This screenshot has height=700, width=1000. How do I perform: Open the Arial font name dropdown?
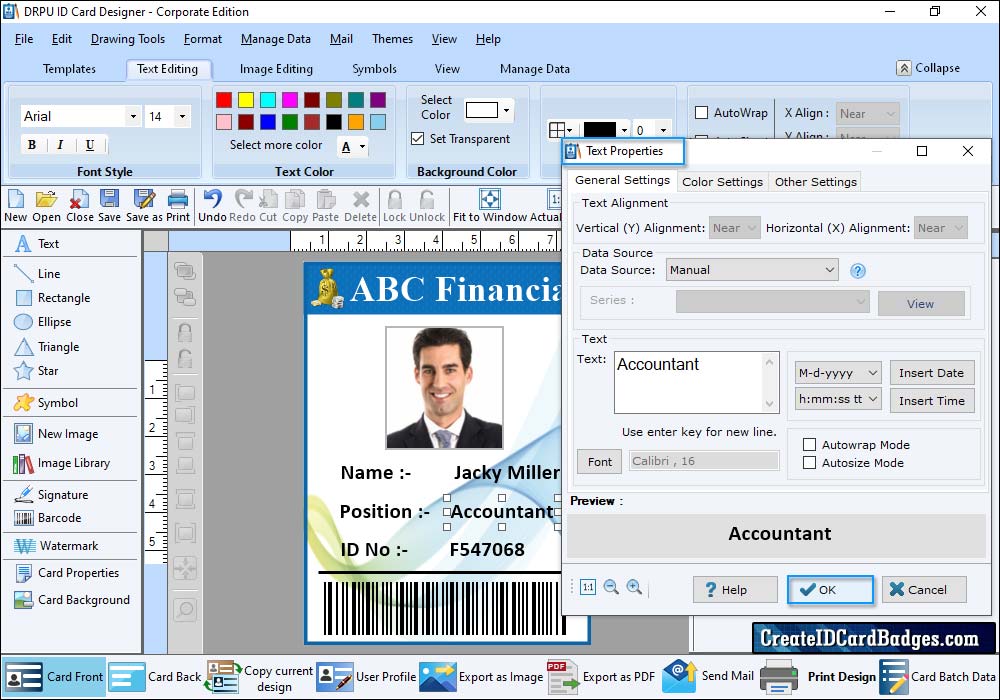coord(133,116)
